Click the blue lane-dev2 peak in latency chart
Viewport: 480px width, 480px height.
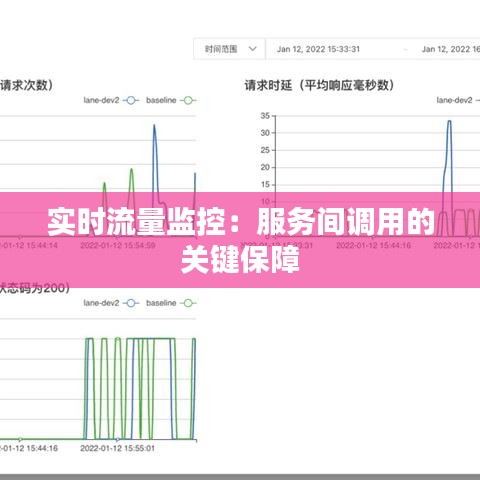449,122
